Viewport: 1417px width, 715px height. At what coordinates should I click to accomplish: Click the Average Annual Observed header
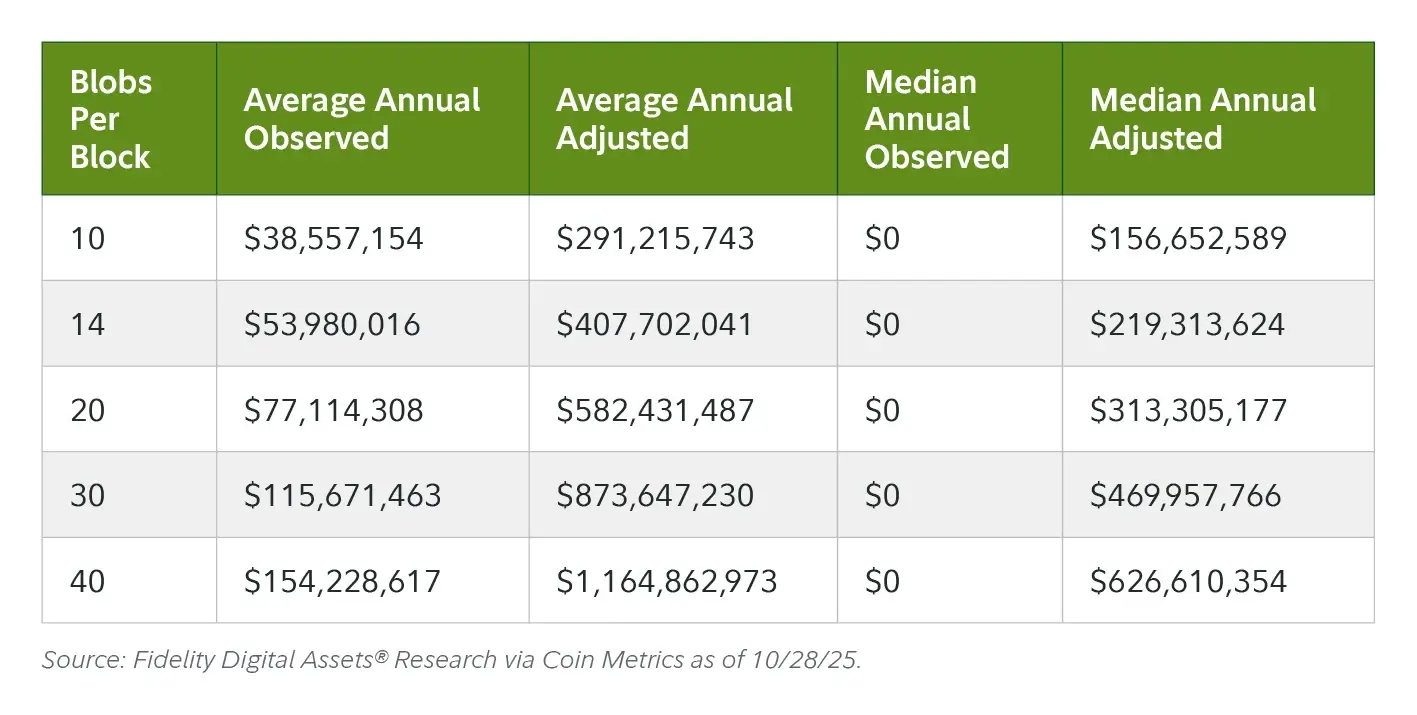click(362, 119)
